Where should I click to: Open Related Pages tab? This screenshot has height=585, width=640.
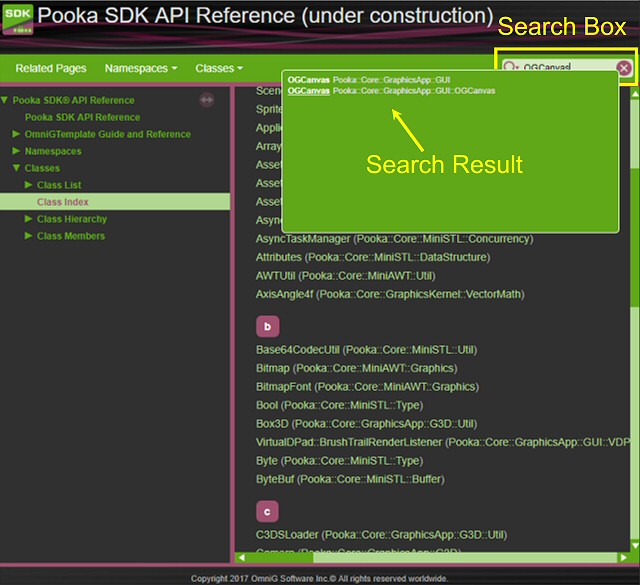tap(51, 68)
